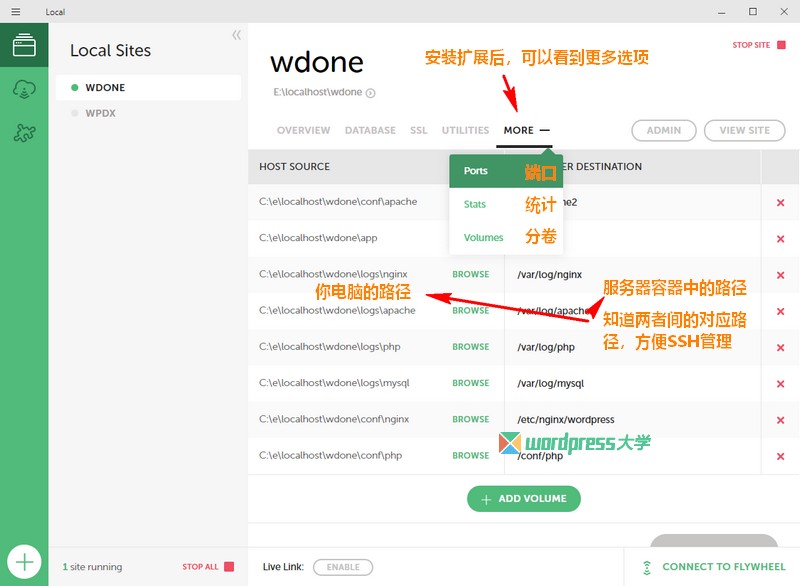Viewport: 800px width, 586px height.
Task: Browse the conf\php host source
Action: [x=470, y=455]
